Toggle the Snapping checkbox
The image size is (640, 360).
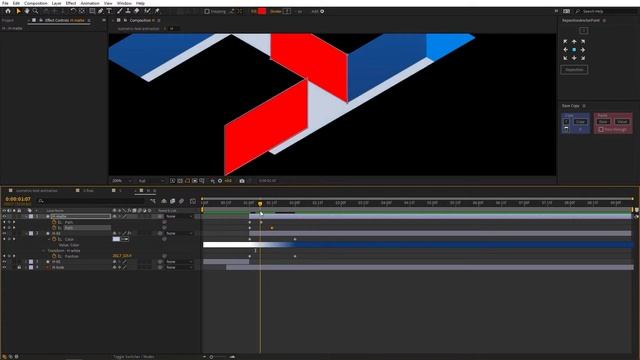[x=207, y=11]
